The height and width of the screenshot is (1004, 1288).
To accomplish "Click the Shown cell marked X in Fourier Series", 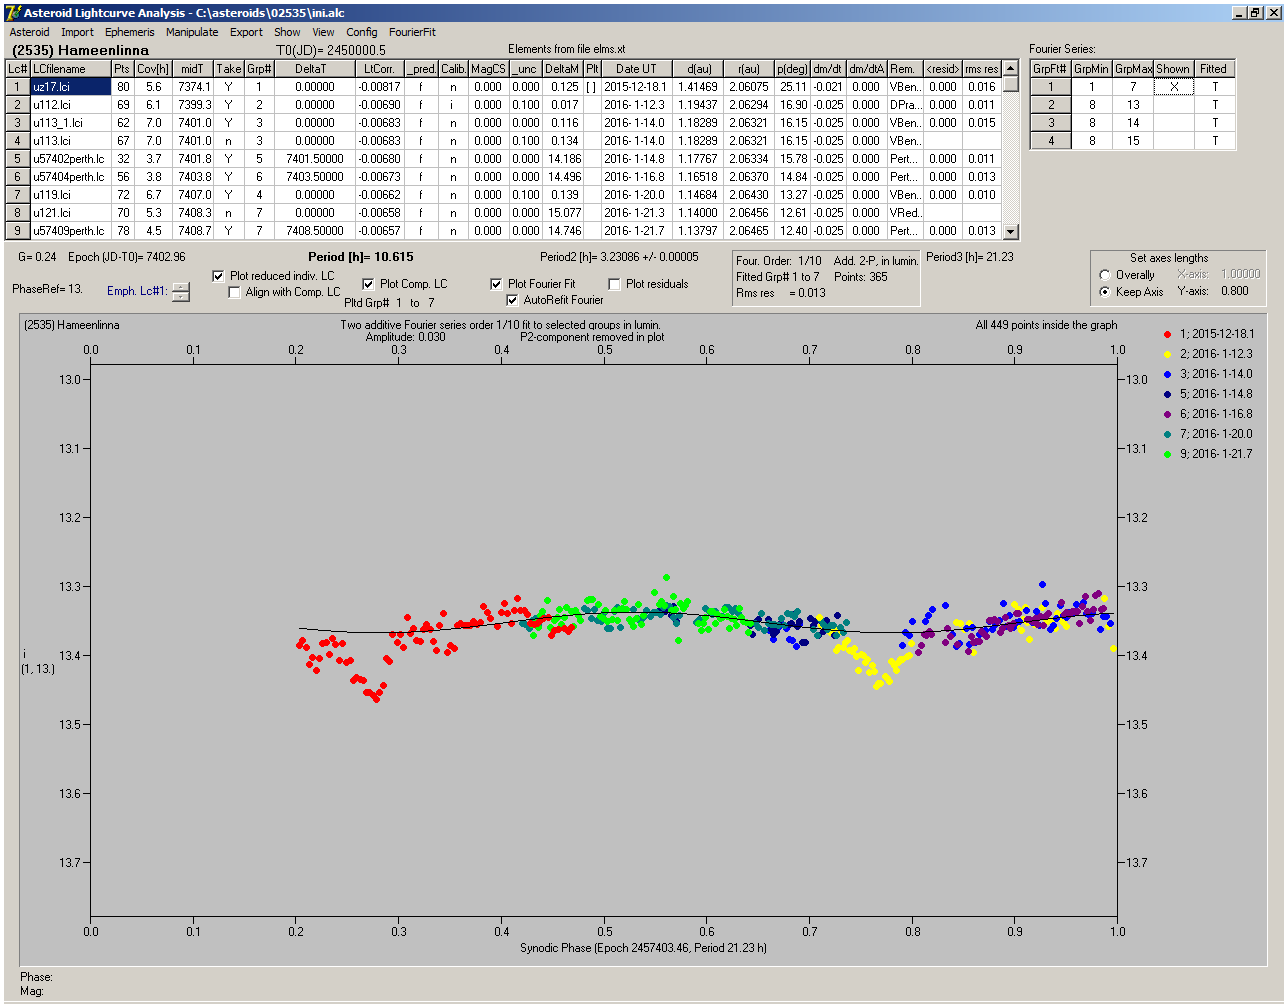I will click(1173, 87).
